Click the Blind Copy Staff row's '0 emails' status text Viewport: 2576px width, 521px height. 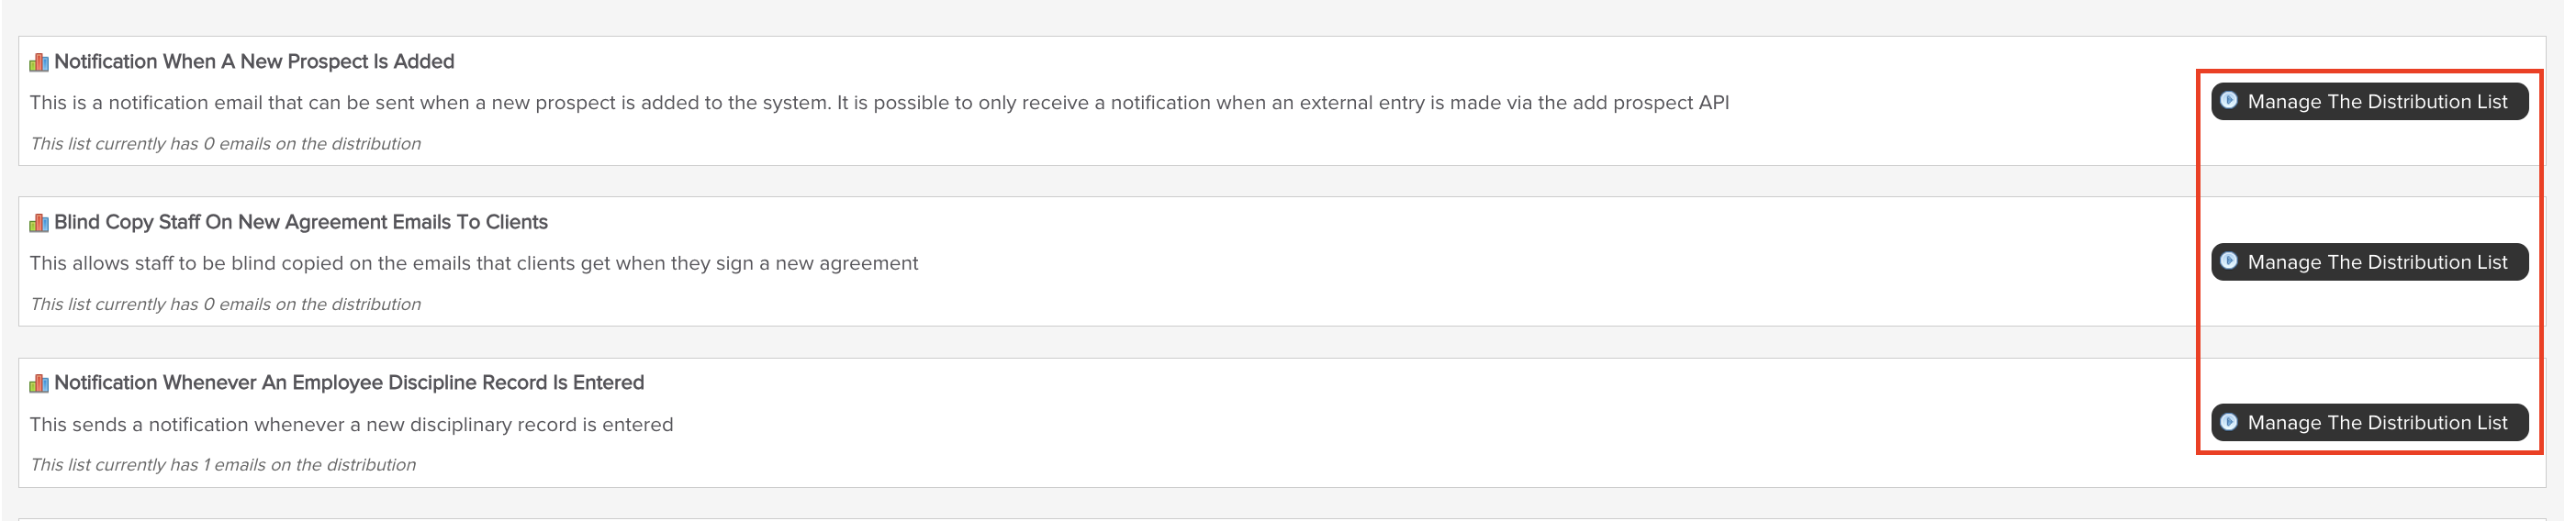pyautogui.click(x=225, y=304)
